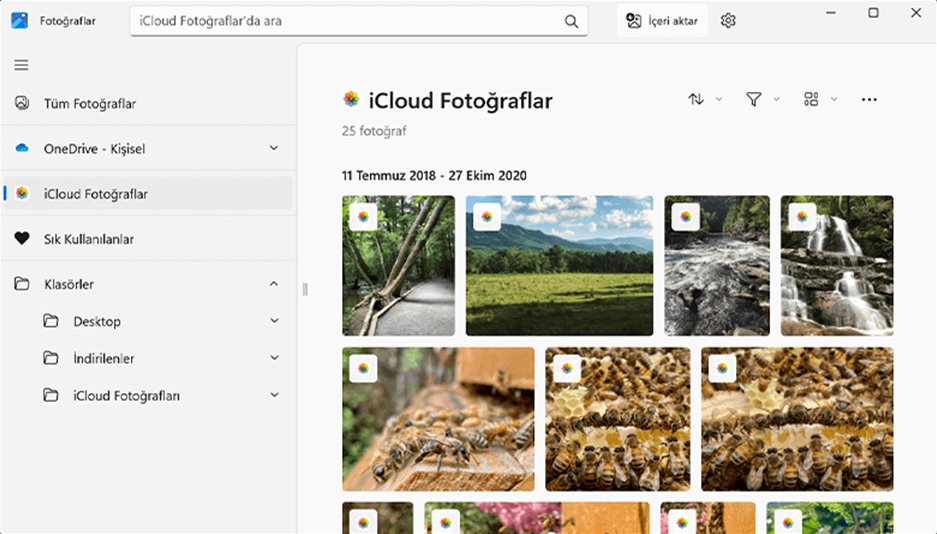
Task: Click the iCloud Fotoğraflar page heading
Action: (461, 100)
